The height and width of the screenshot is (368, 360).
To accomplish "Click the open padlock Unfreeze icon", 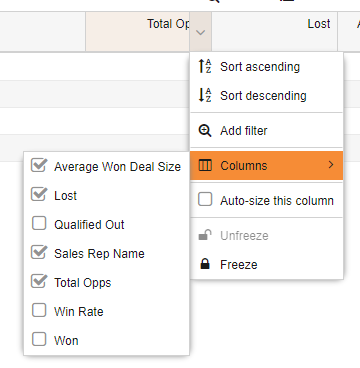I will (x=205, y=235).
